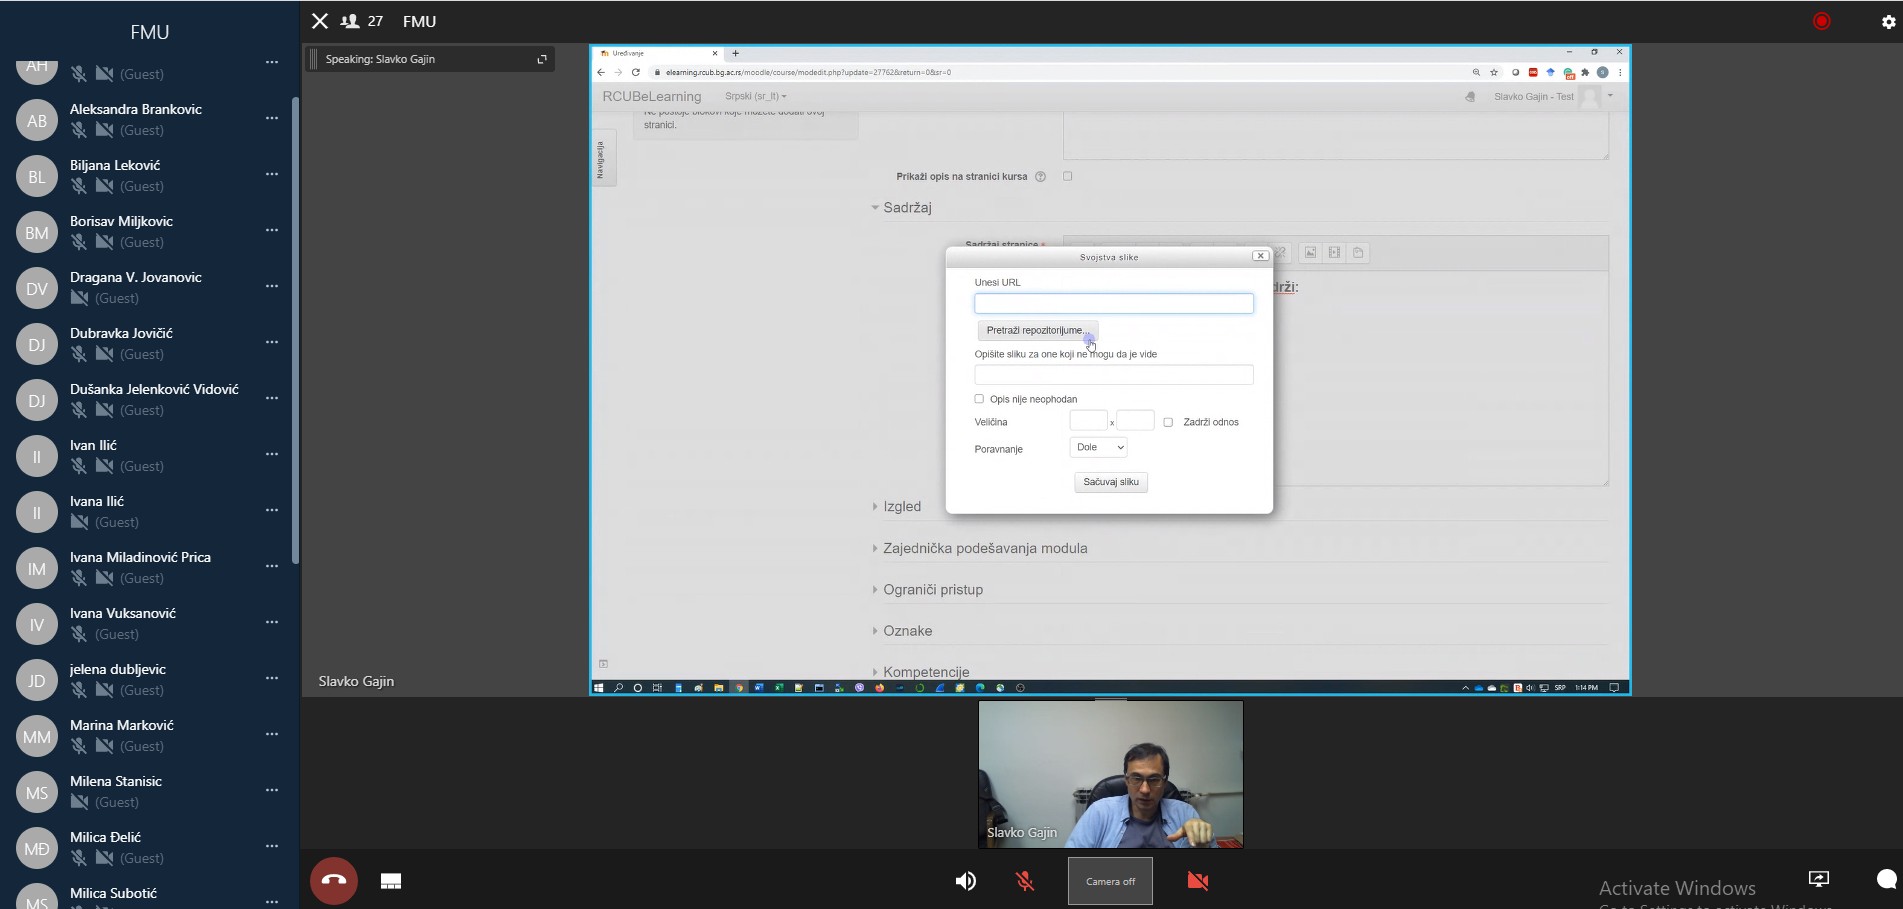Hang up with the red leave call button
Screen dimensions: 1903x909
pyautogui.click(x=334, y=881)
